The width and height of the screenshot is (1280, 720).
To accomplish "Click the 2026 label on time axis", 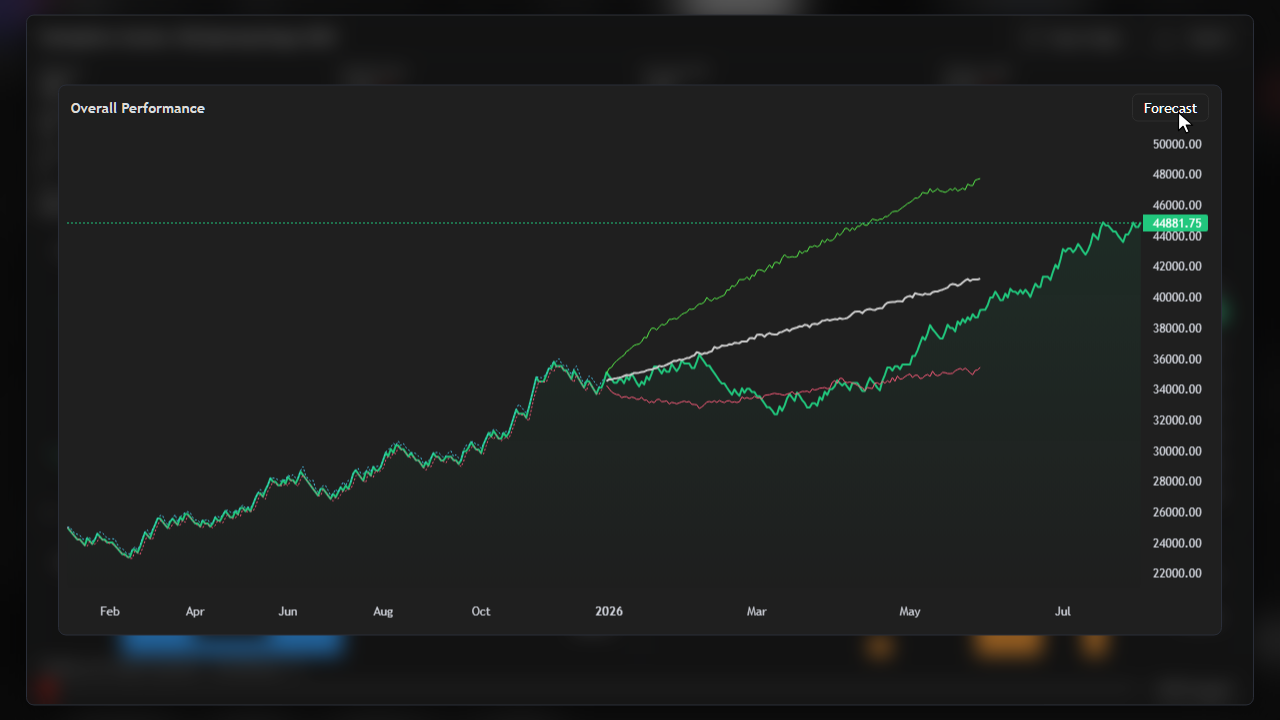I will (609, 611).
